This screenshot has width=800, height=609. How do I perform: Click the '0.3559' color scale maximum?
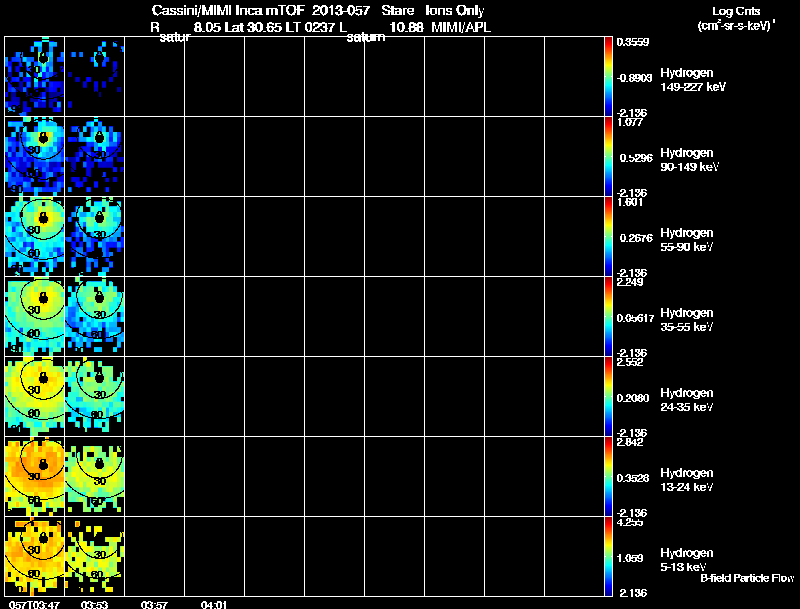[633, 42]
